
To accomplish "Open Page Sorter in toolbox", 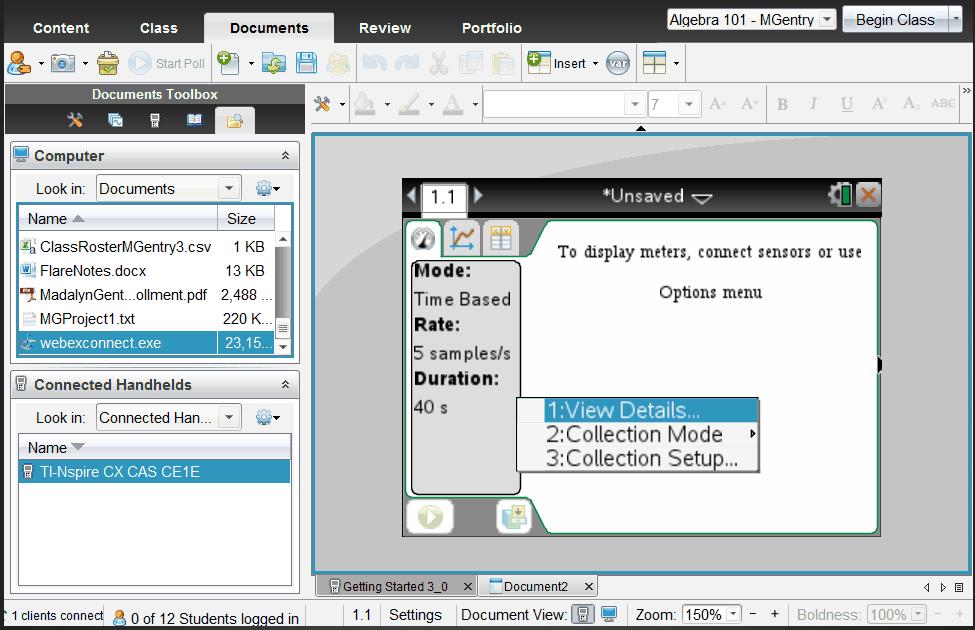I will click(115, 120).
